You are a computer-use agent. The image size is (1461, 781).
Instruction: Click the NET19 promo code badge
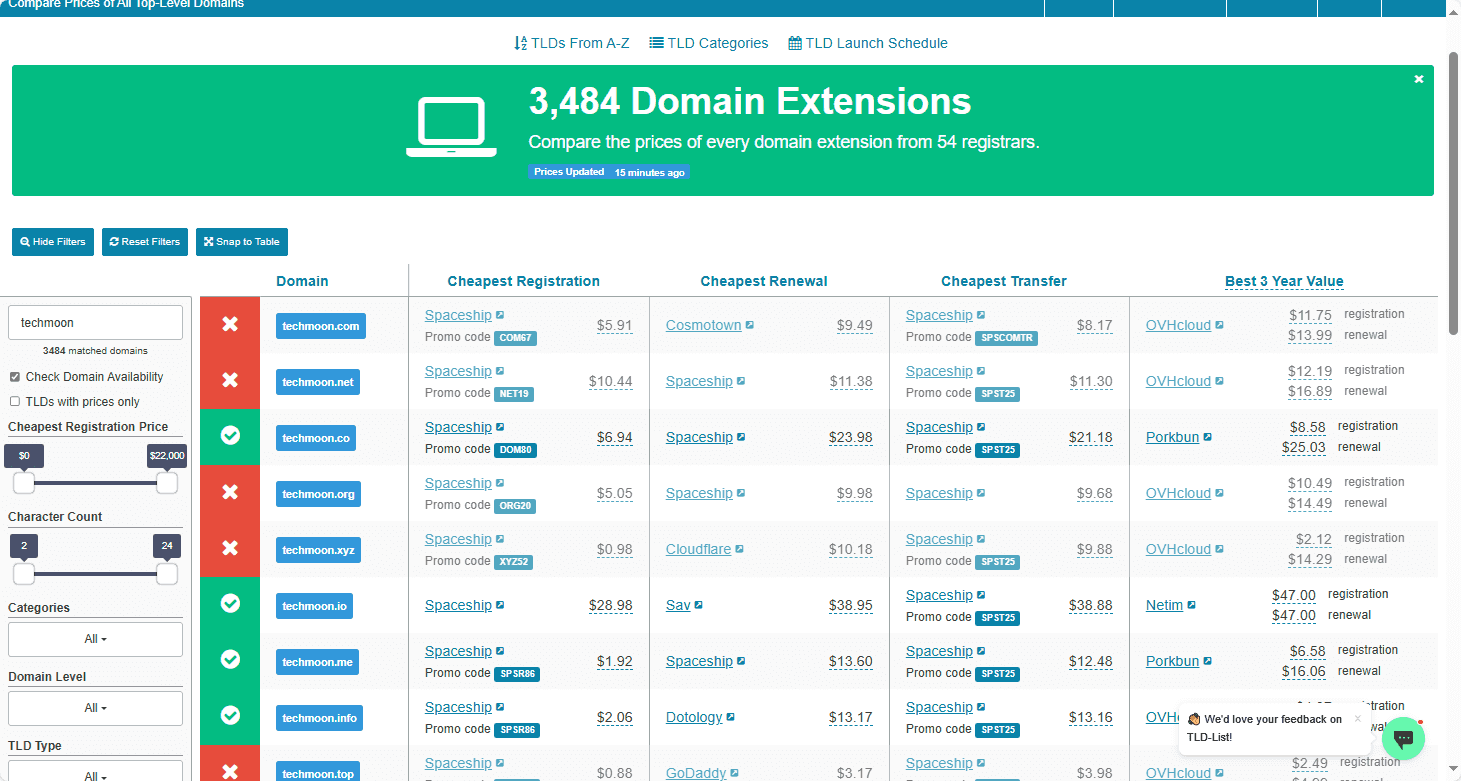click(514, 394)
